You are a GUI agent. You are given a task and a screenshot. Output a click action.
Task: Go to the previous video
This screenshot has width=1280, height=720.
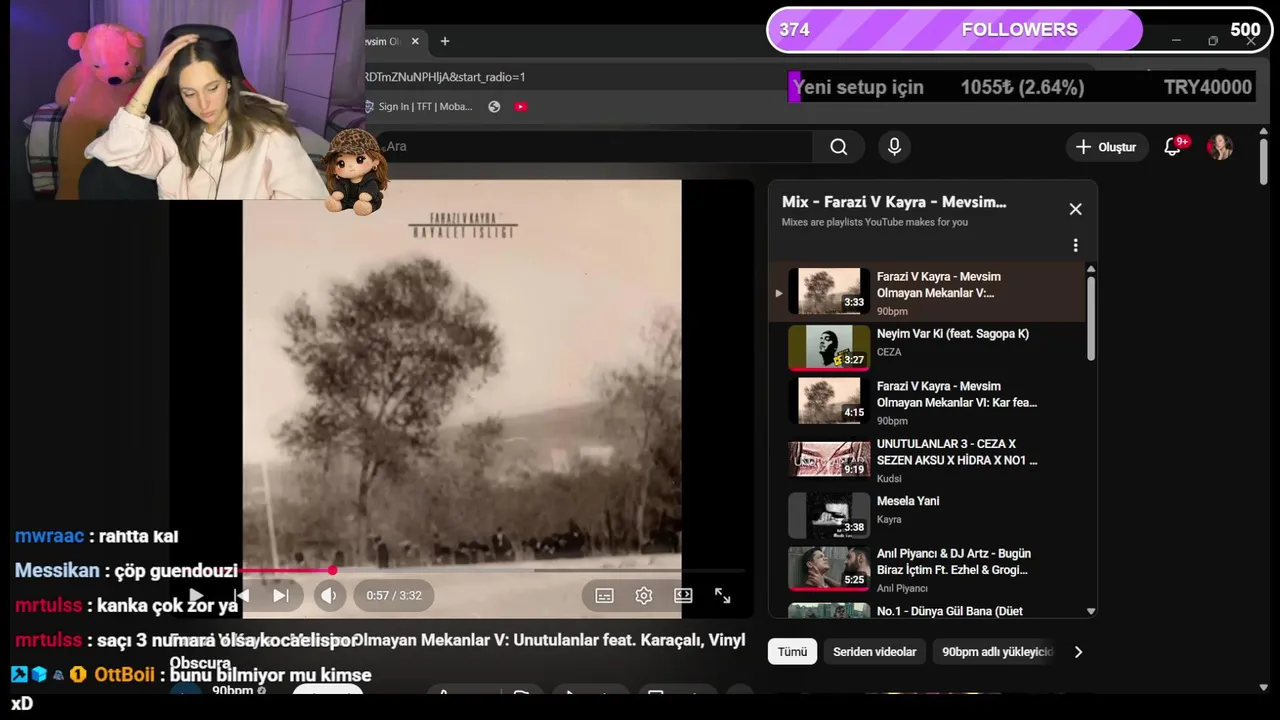(241, 596)
